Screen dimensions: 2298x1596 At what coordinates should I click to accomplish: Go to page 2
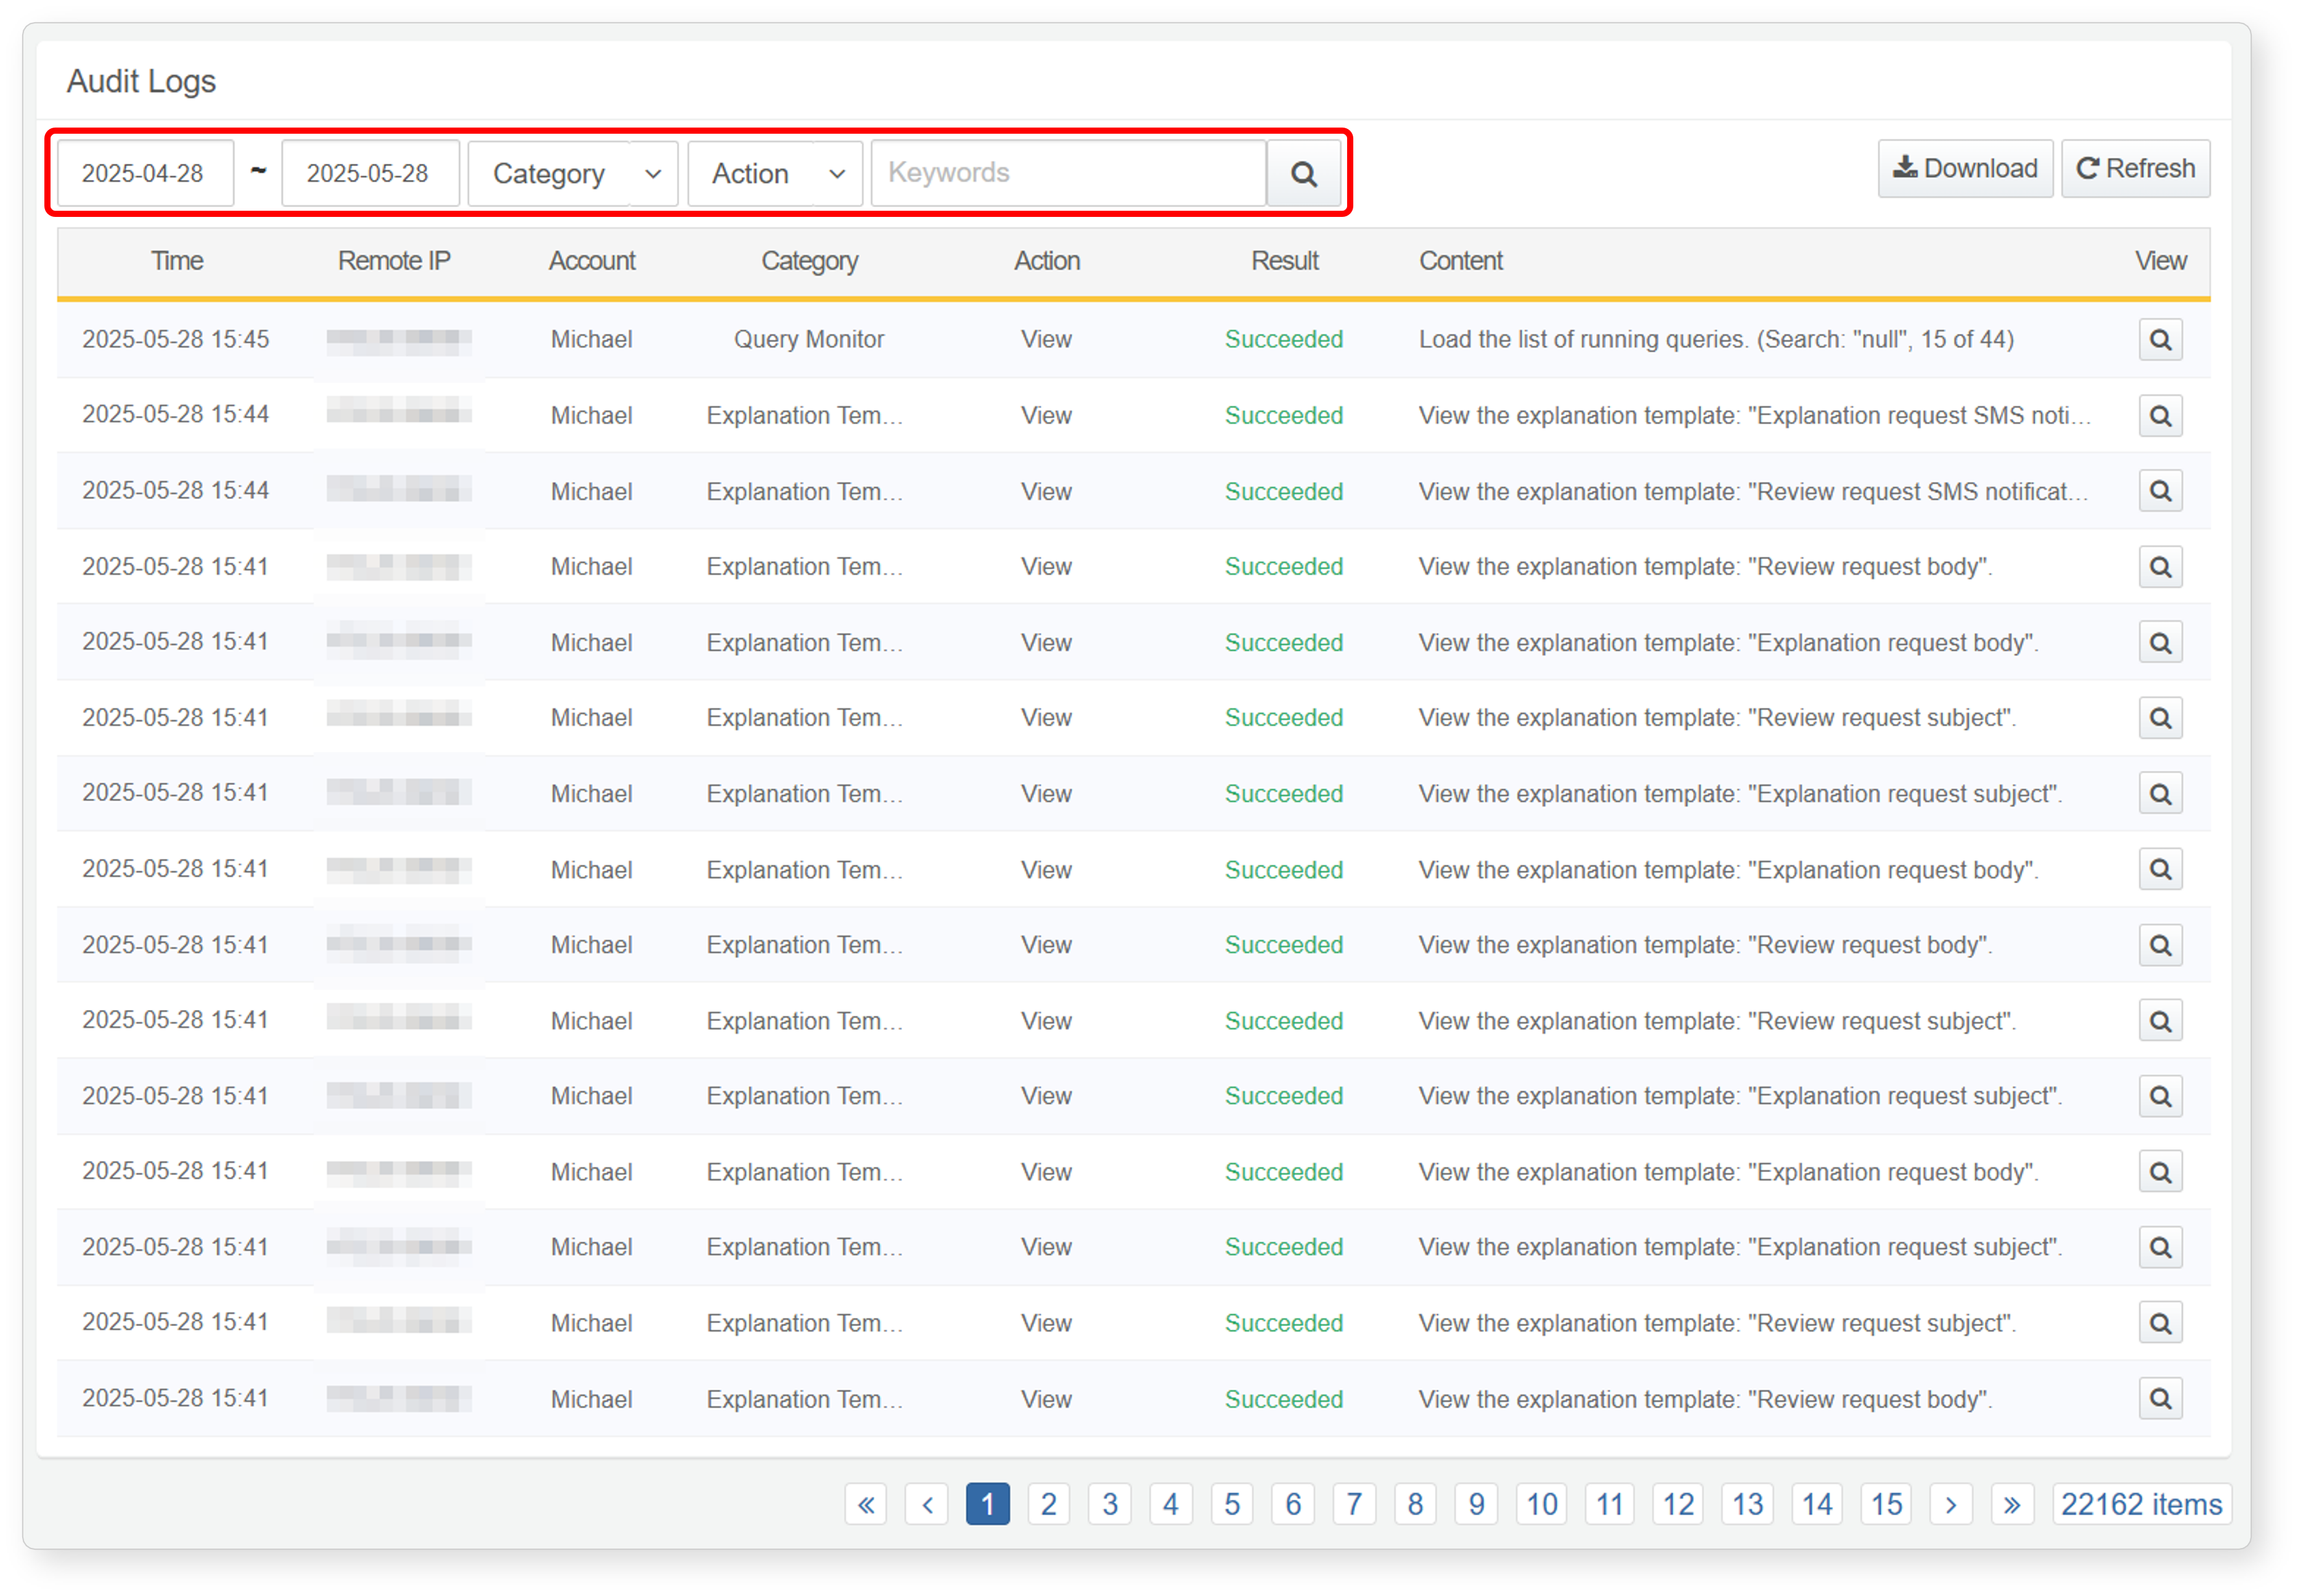coord(1049,1504)
